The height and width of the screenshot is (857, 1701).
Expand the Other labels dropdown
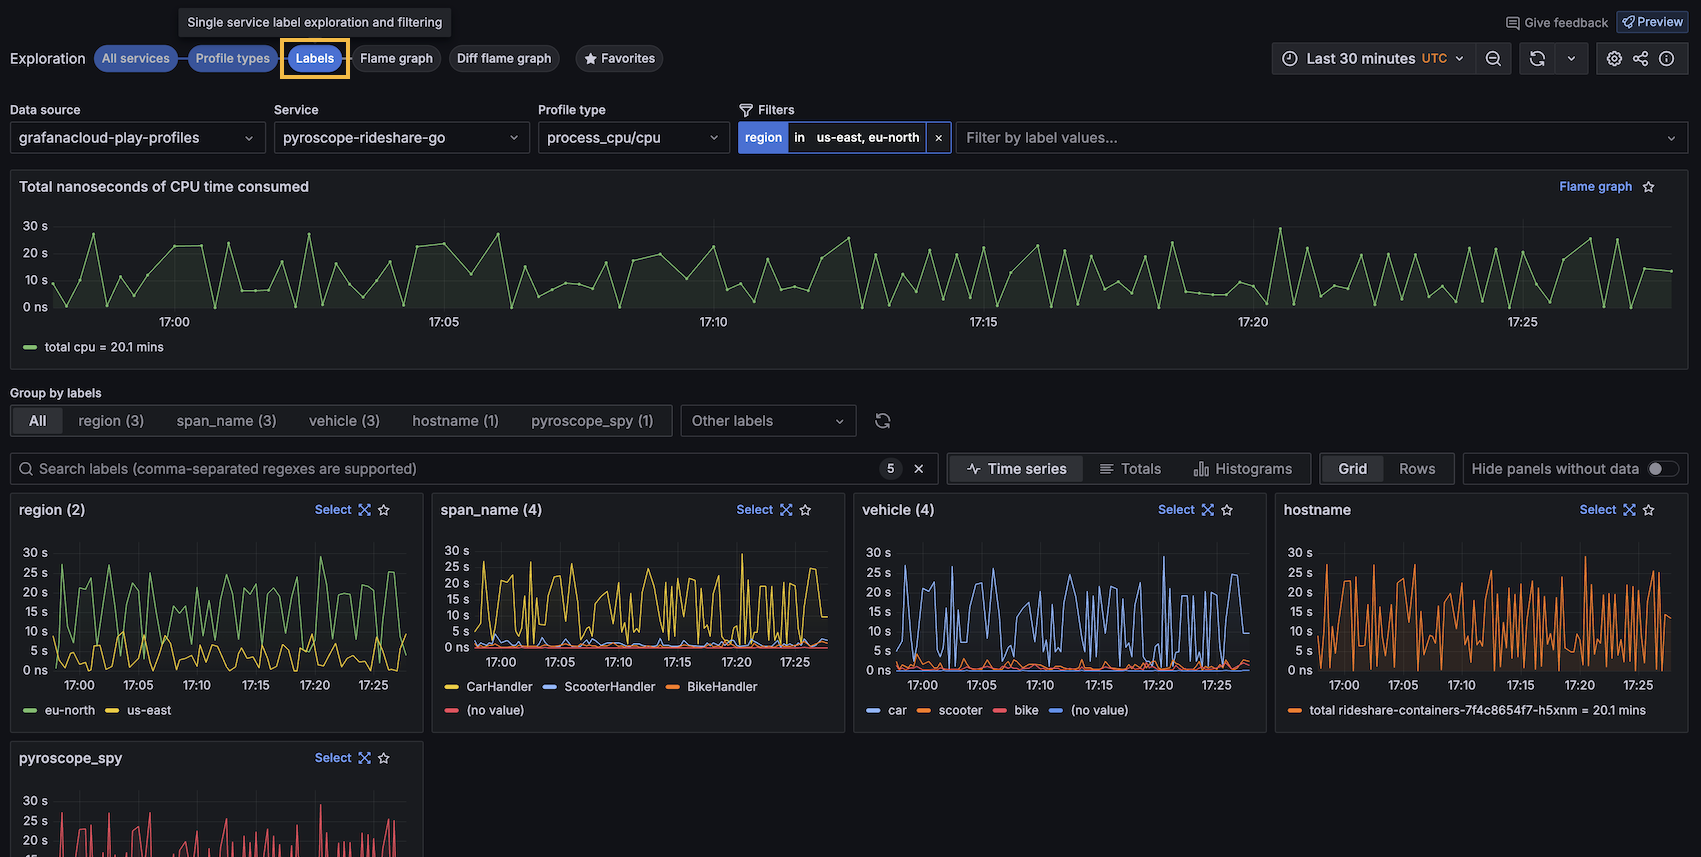coord(767,421)
